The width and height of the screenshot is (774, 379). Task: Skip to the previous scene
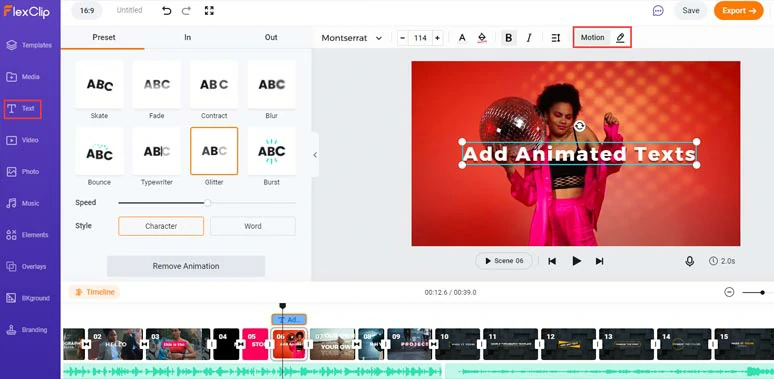tap(552, 261)
